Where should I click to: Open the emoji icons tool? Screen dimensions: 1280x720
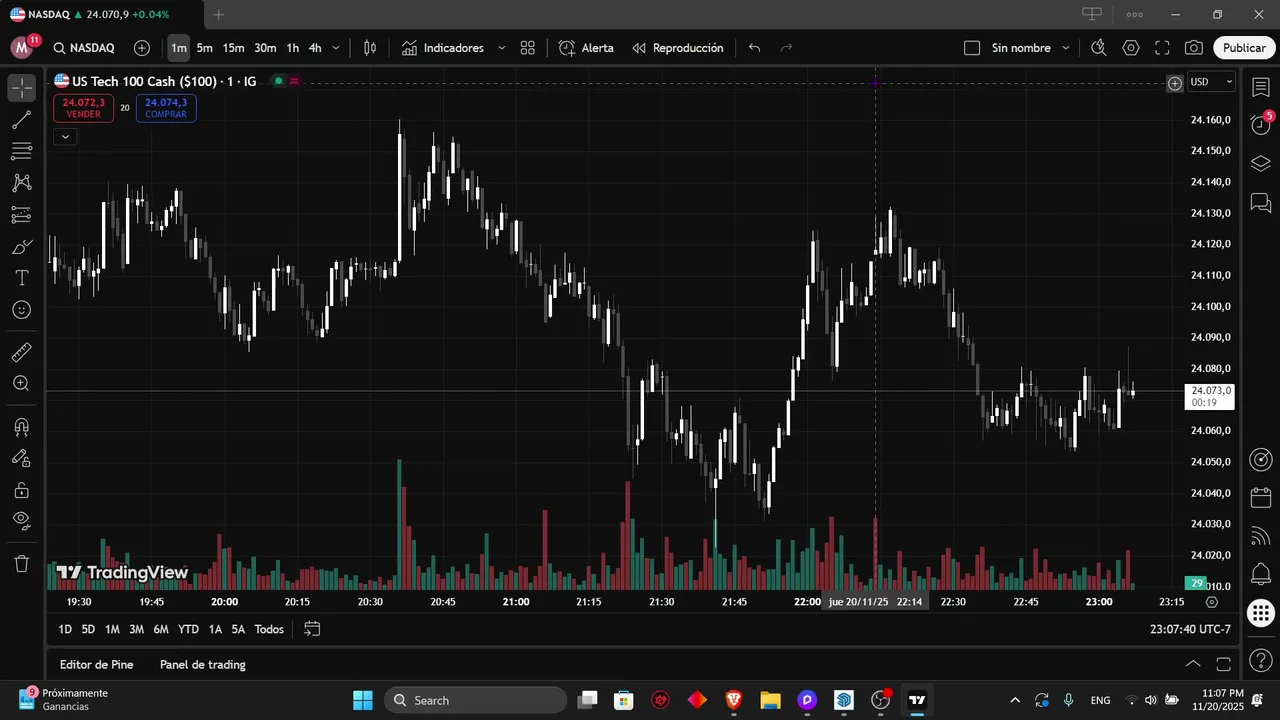pos(21,310)
